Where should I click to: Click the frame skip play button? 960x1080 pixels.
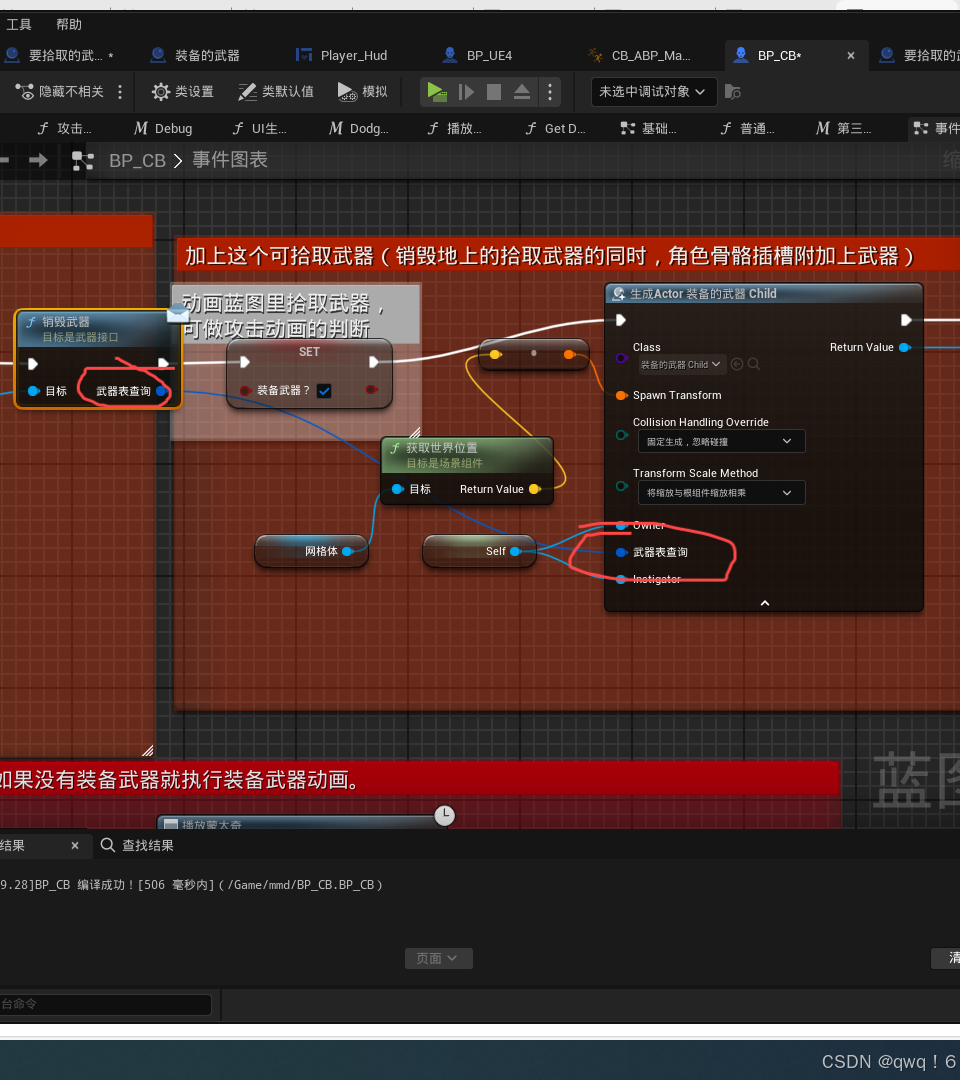466,92
